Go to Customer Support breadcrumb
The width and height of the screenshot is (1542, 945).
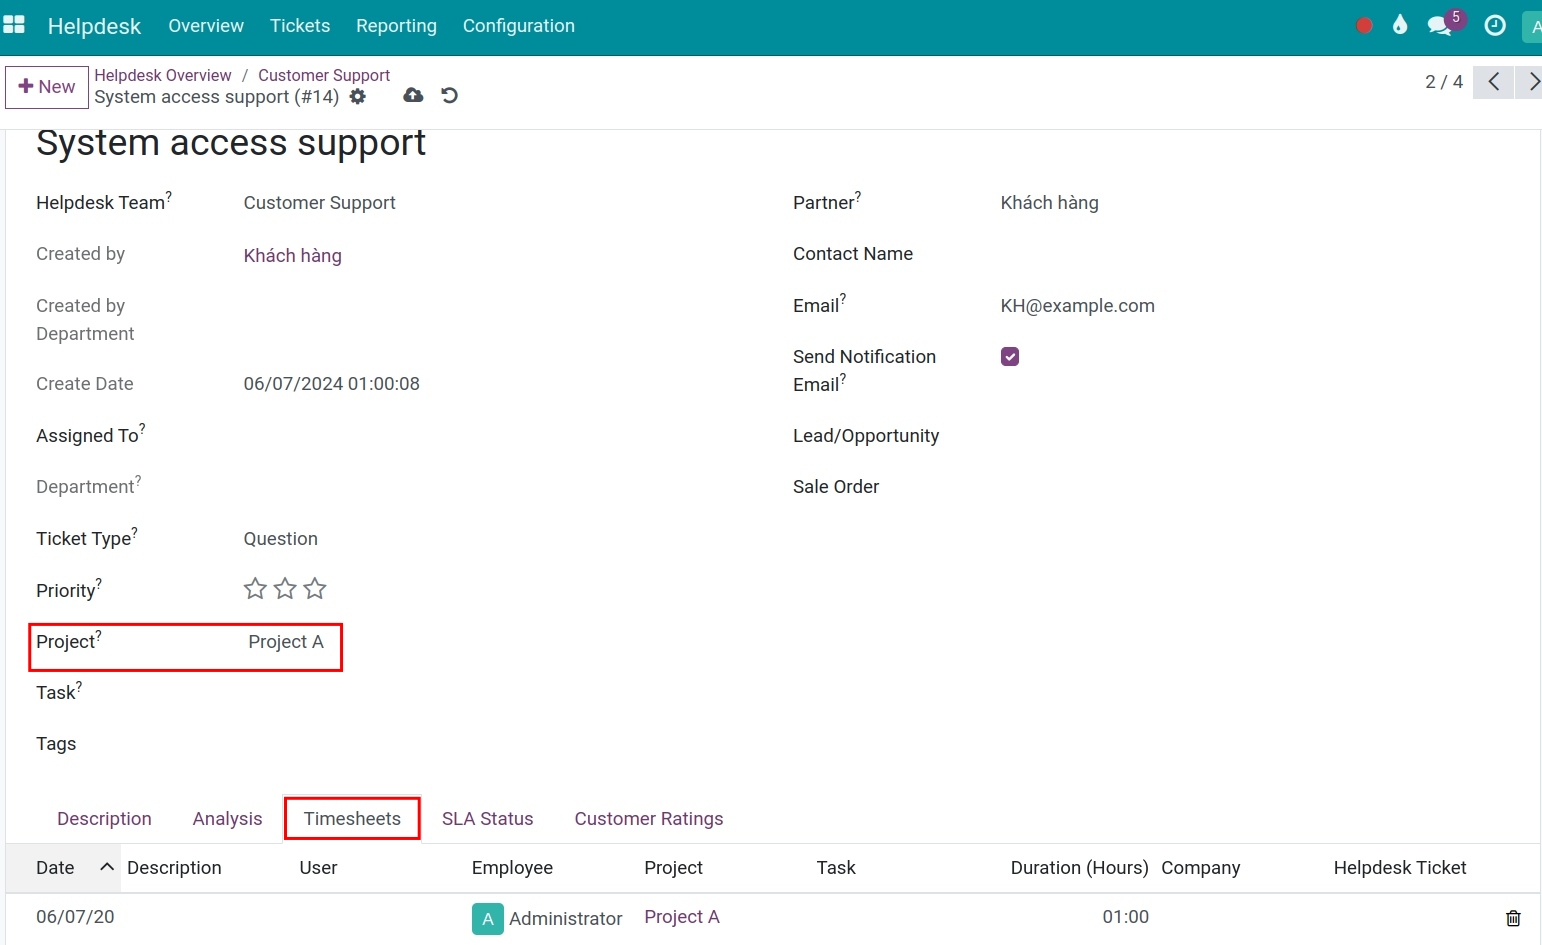tap(324, 75)
